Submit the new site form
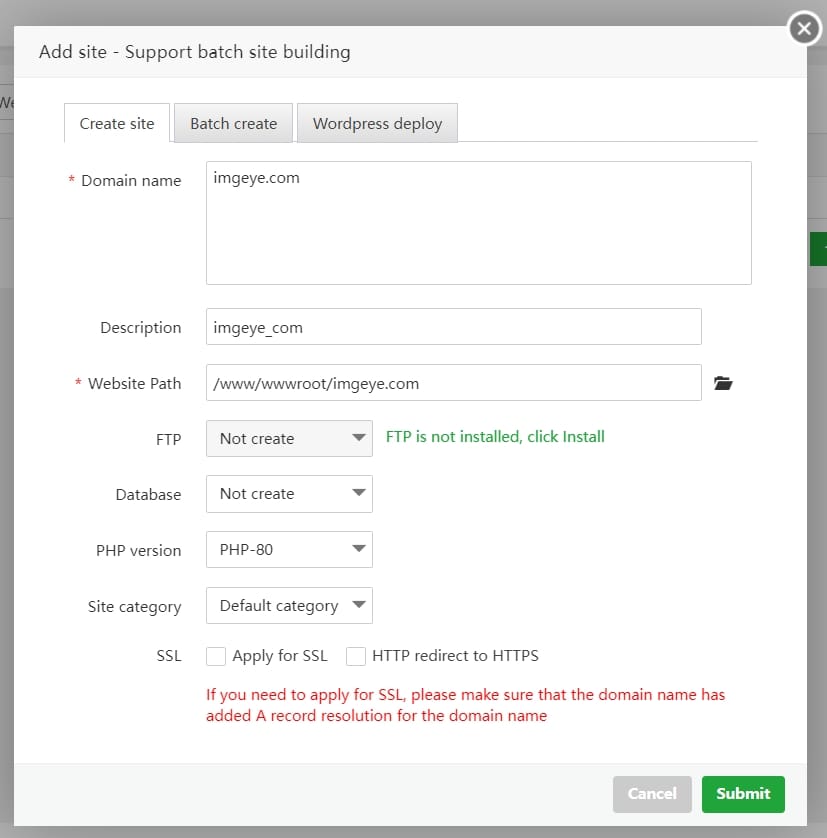 click(x=743, y=794)
